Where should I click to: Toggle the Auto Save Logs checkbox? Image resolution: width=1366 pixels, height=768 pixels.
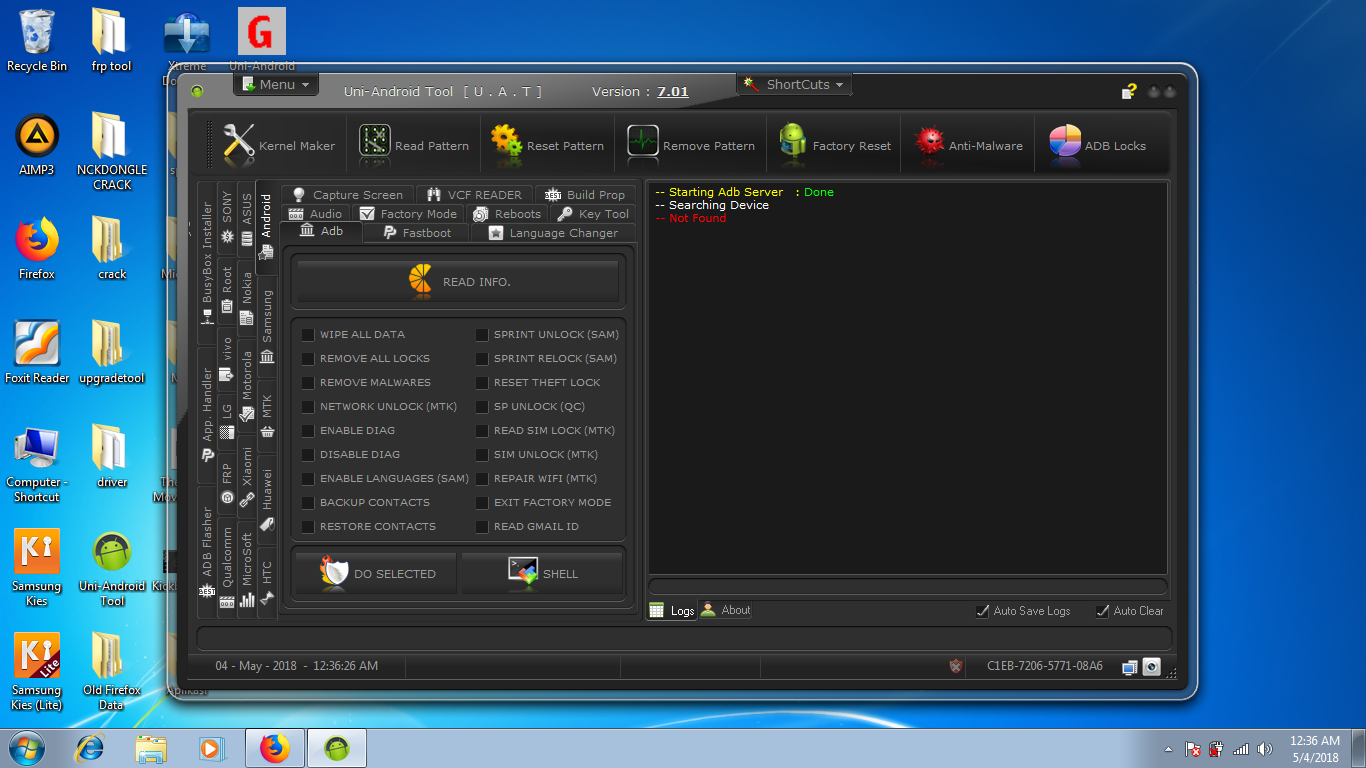[x=982, y=611]
